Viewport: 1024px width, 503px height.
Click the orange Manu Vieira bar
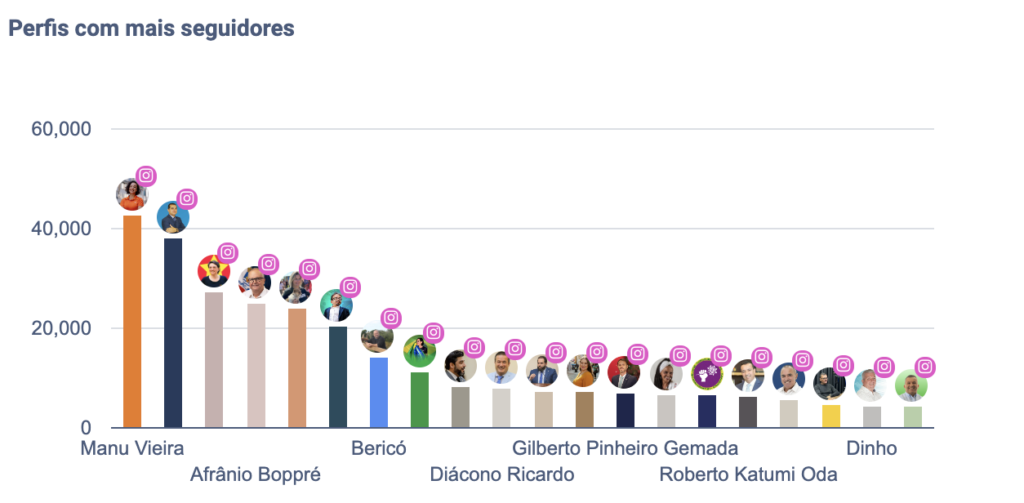132,321
